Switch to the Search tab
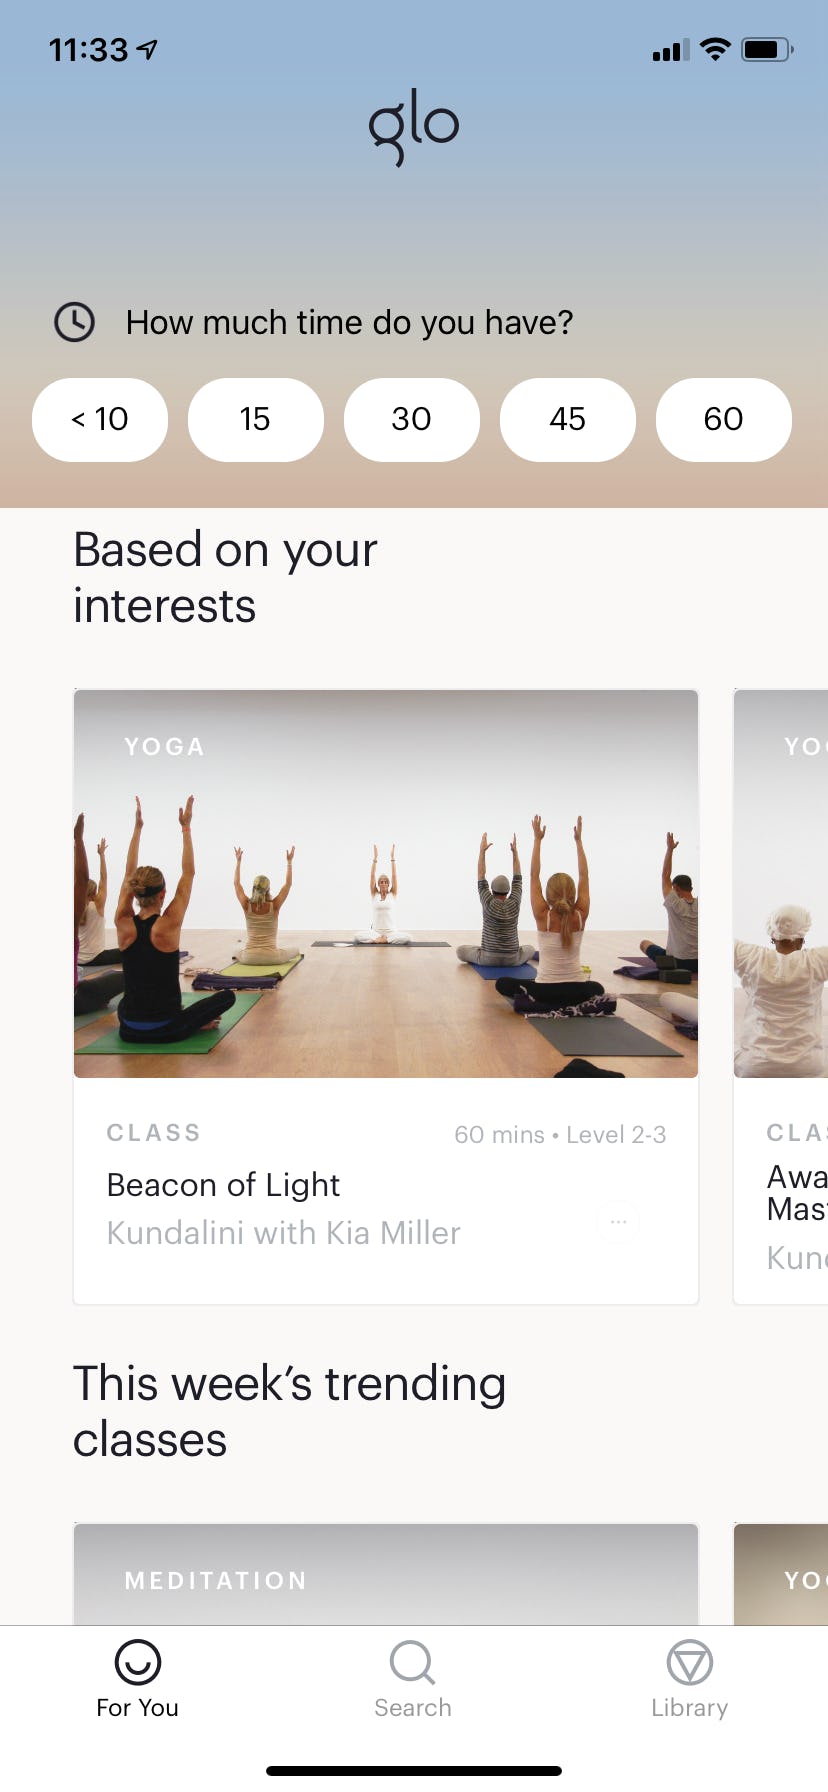 tap(412, 1680)
